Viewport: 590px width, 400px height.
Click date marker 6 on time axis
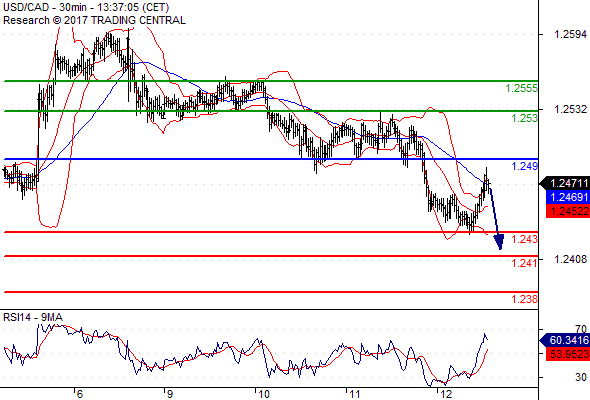79,394
